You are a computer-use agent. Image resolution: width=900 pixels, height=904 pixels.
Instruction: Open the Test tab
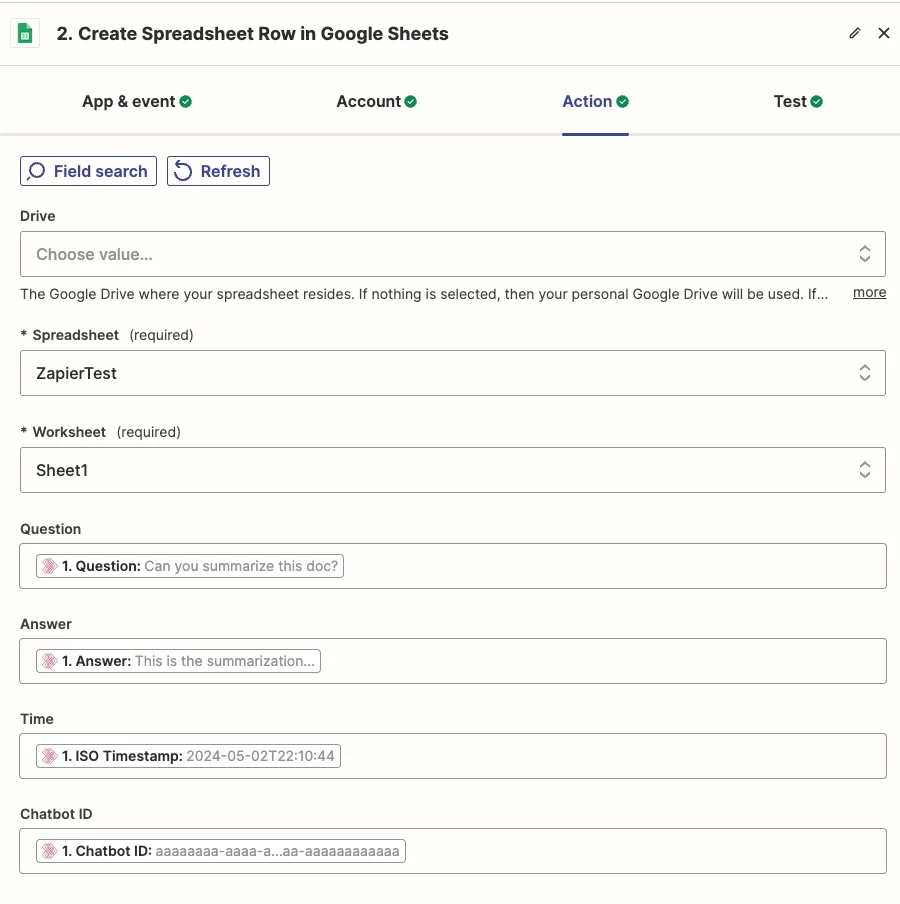790,102
